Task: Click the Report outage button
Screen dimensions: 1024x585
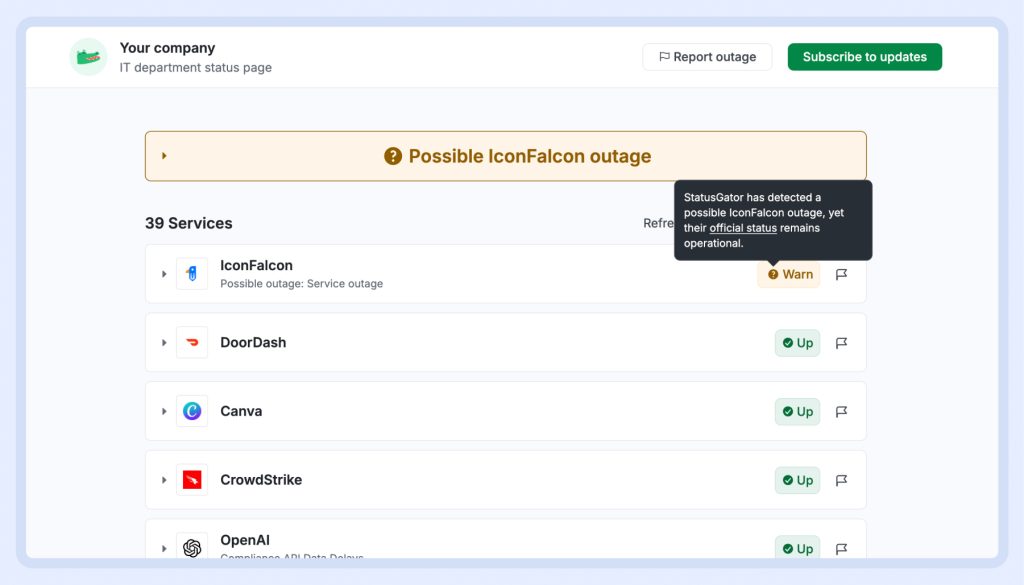Action: (706, 57)
